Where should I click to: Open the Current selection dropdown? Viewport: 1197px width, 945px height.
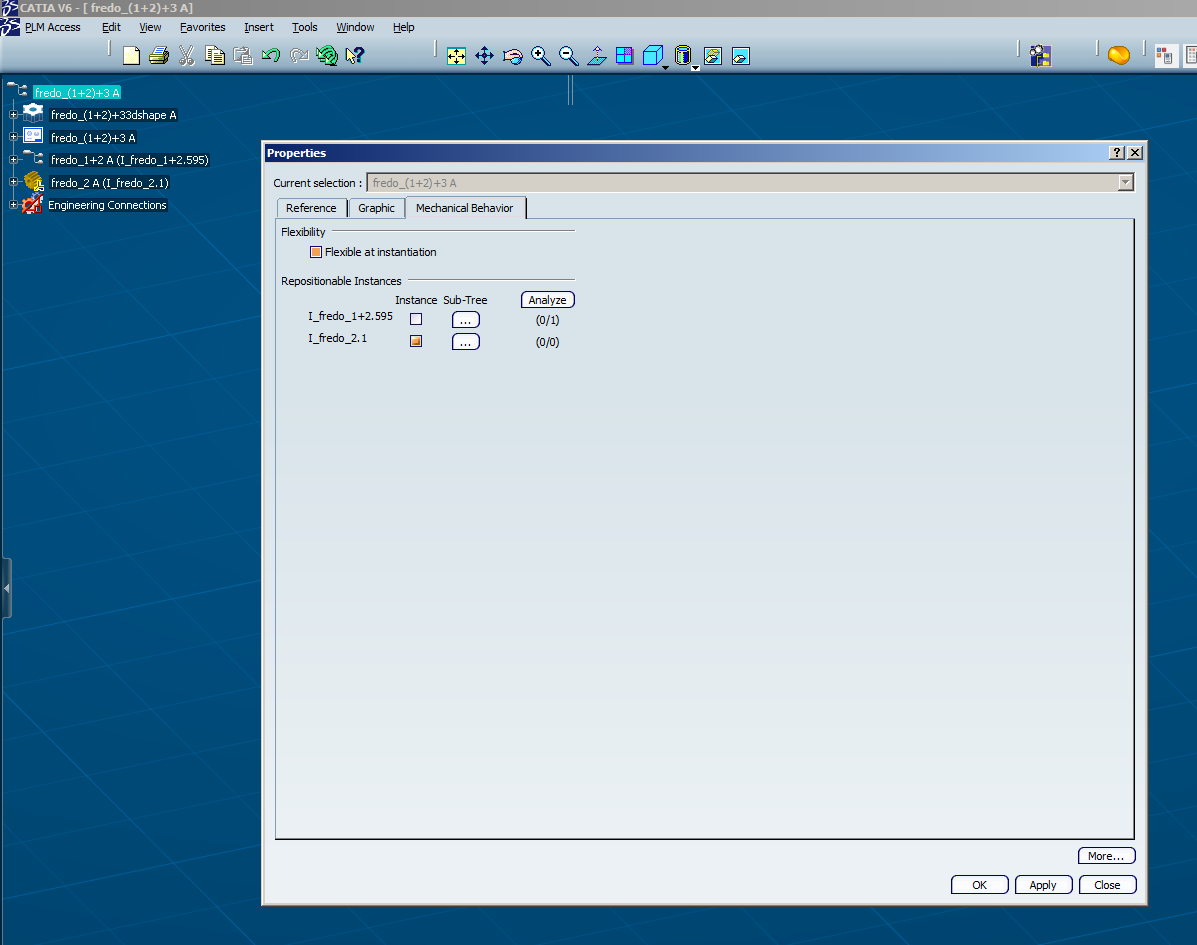[1125, 183]
